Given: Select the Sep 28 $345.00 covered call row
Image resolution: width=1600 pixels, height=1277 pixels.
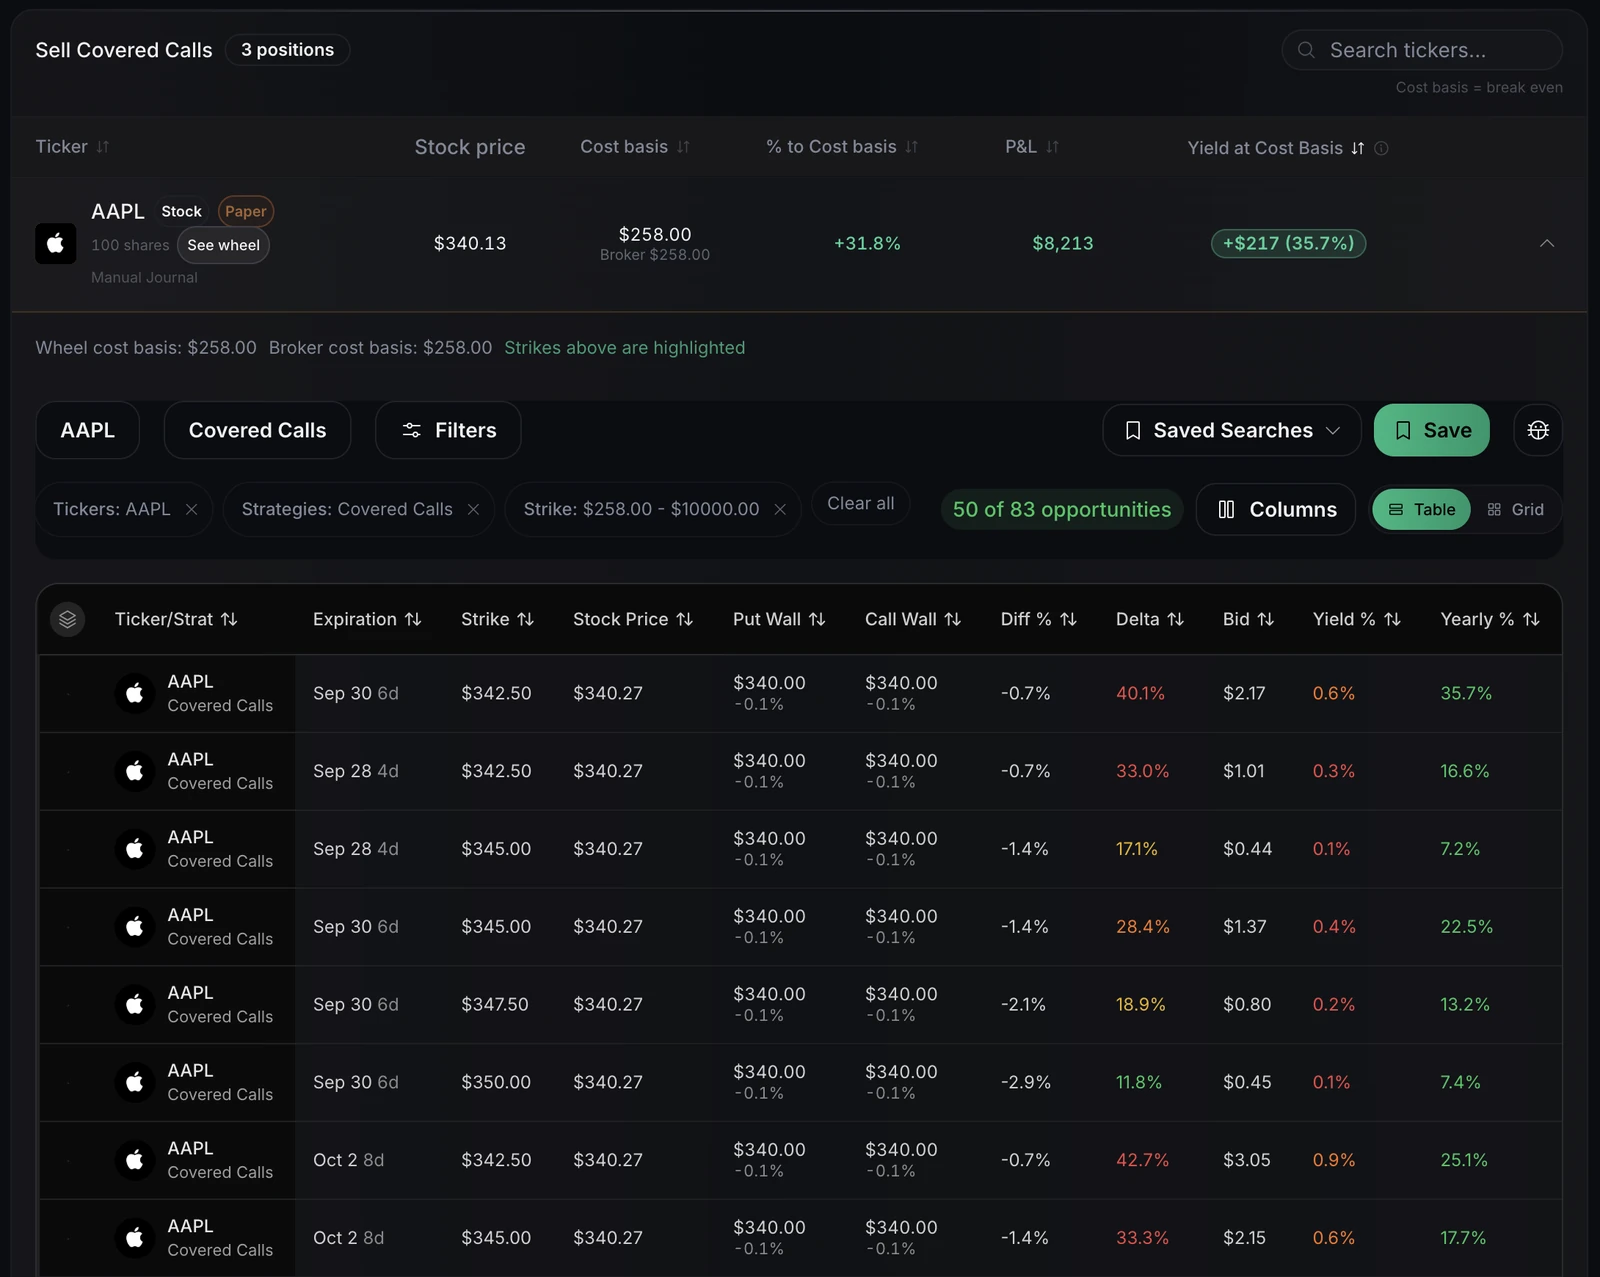Looking at the screenshot, I should [x=800, y=849].
